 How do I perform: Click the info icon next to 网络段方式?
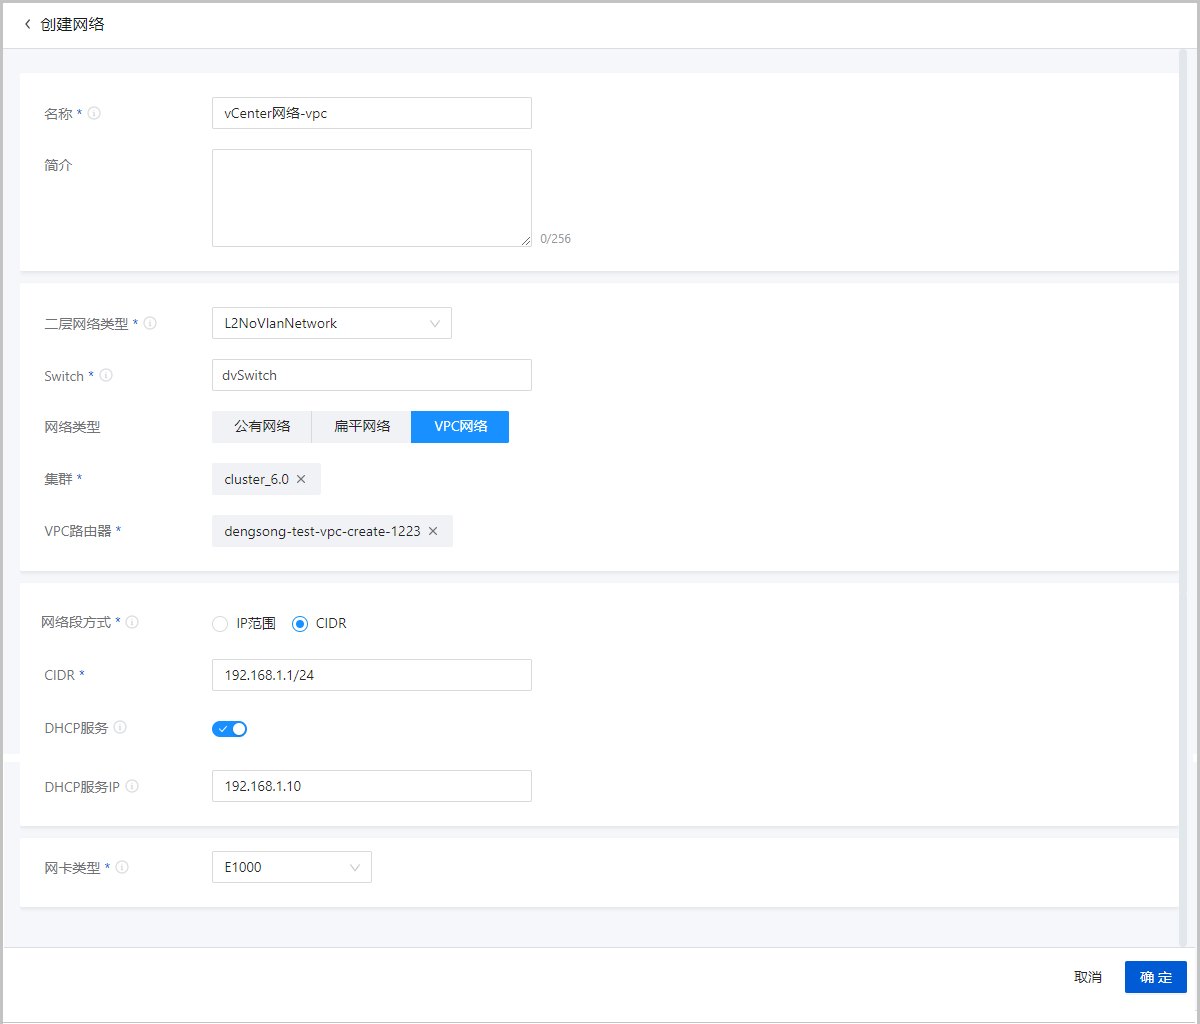132,622
